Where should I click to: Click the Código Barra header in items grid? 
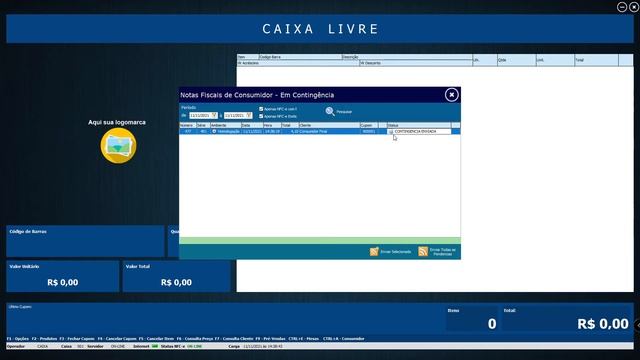300,57
